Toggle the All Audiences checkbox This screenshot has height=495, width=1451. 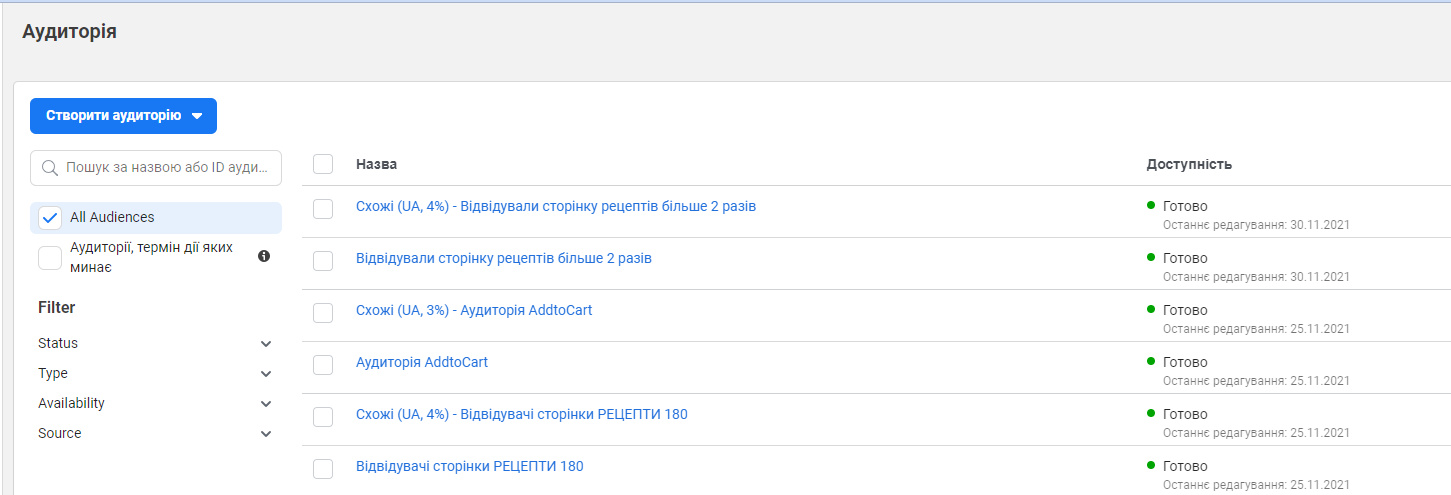pyautogui.click(x=50, y=217)
